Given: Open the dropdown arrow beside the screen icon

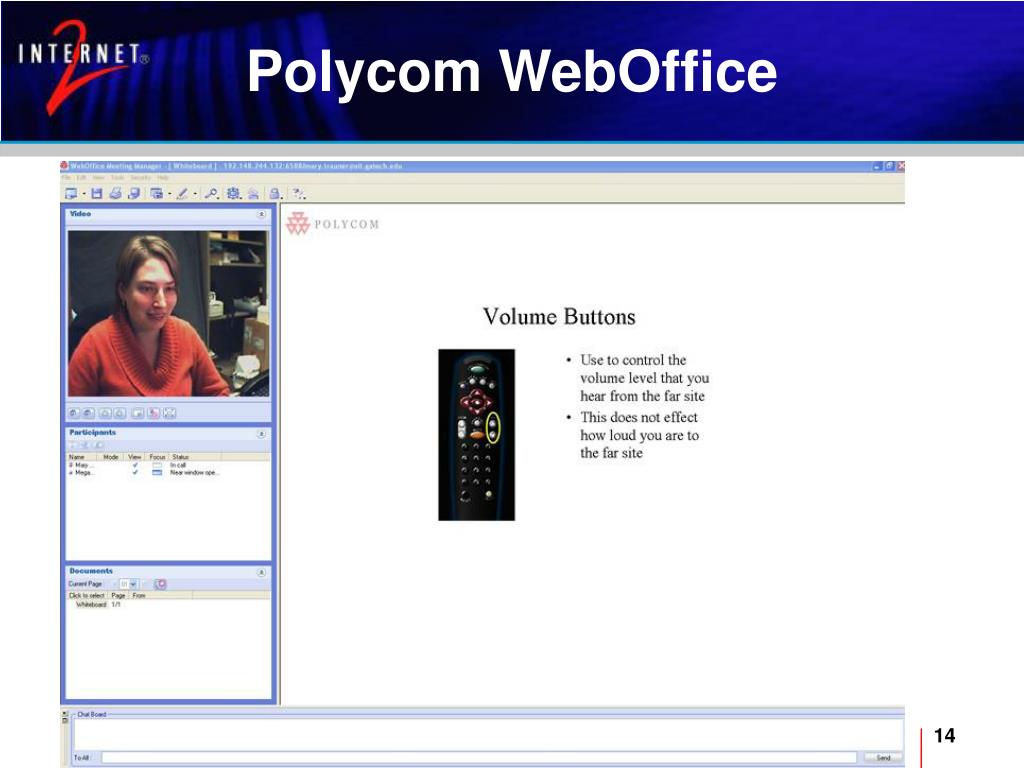Looking at the screenshot, I should pos(84,194).
